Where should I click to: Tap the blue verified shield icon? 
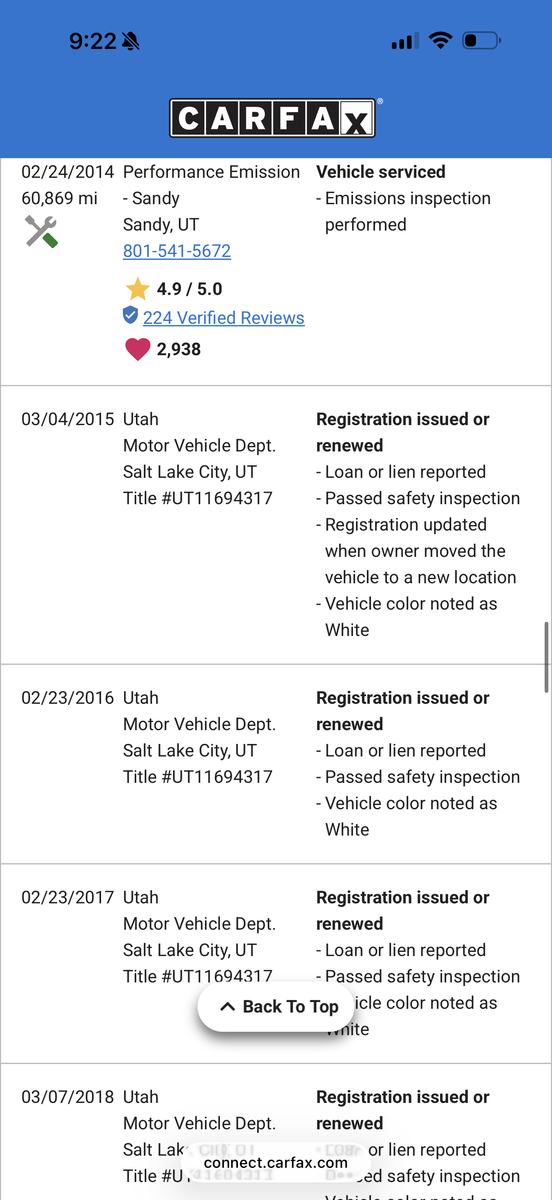[130, 317]
